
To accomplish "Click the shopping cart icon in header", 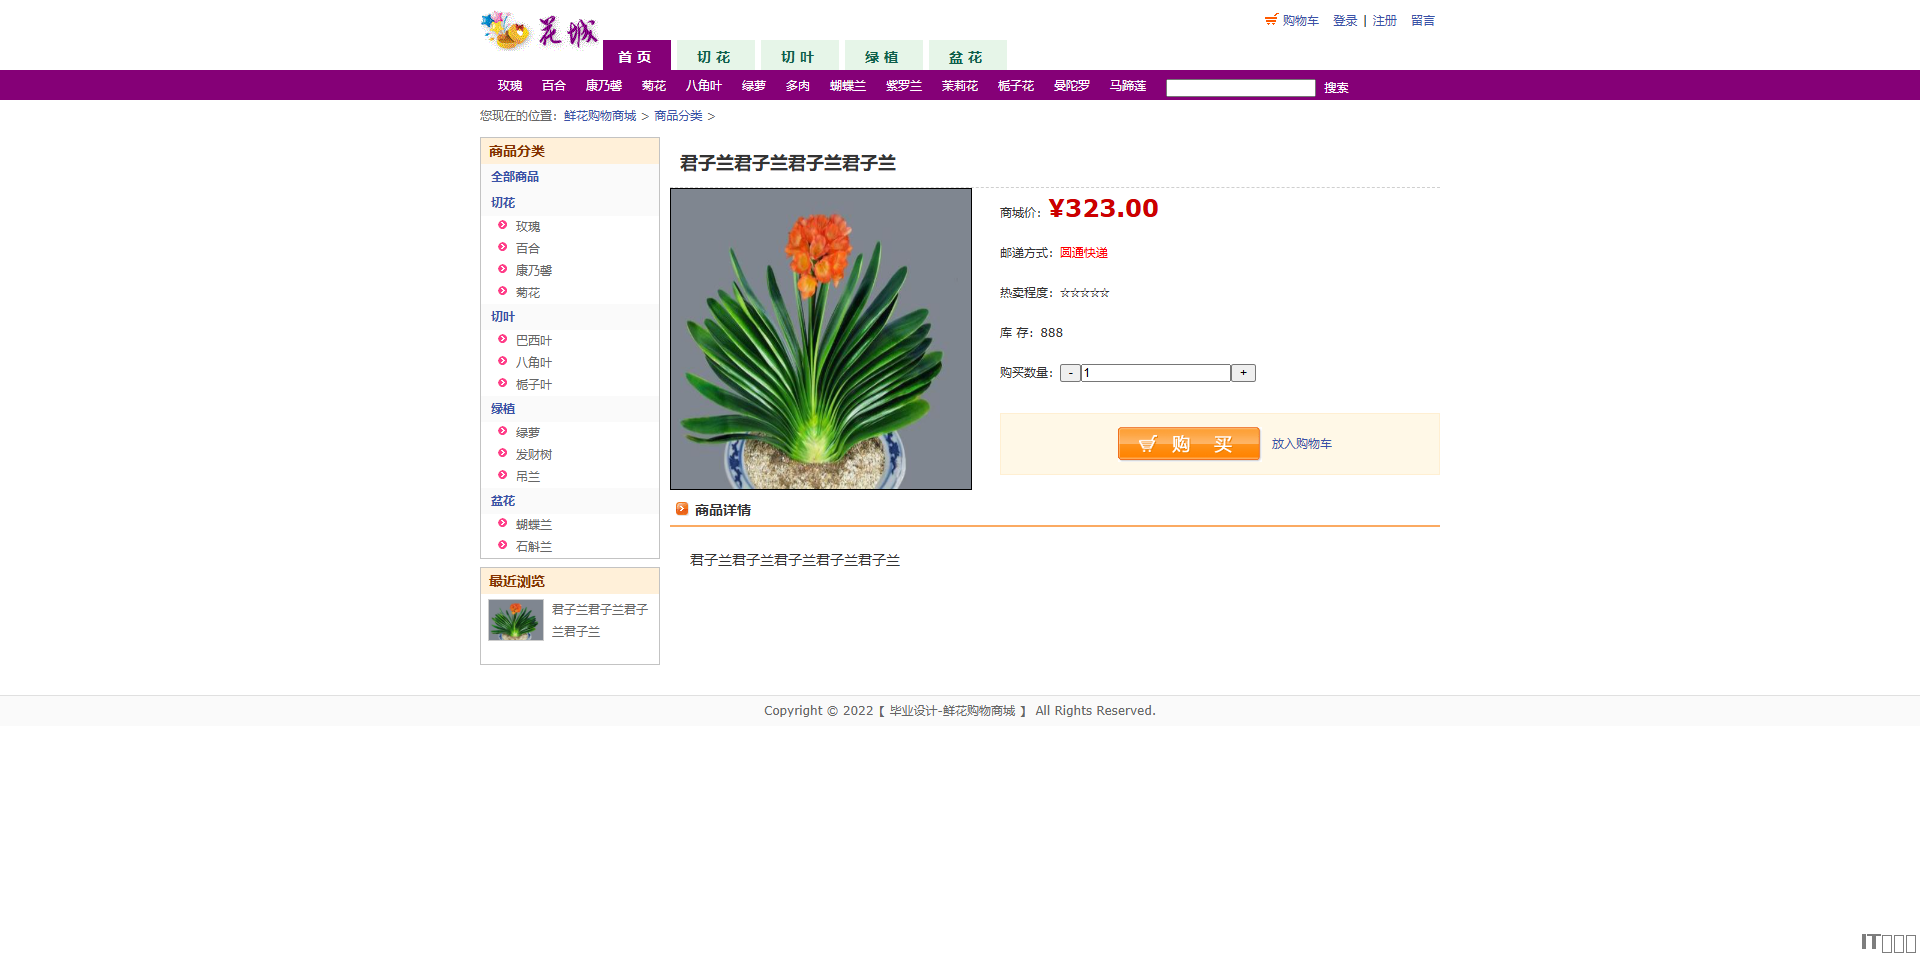I will pyautogui.click(x=1271, y=20).
